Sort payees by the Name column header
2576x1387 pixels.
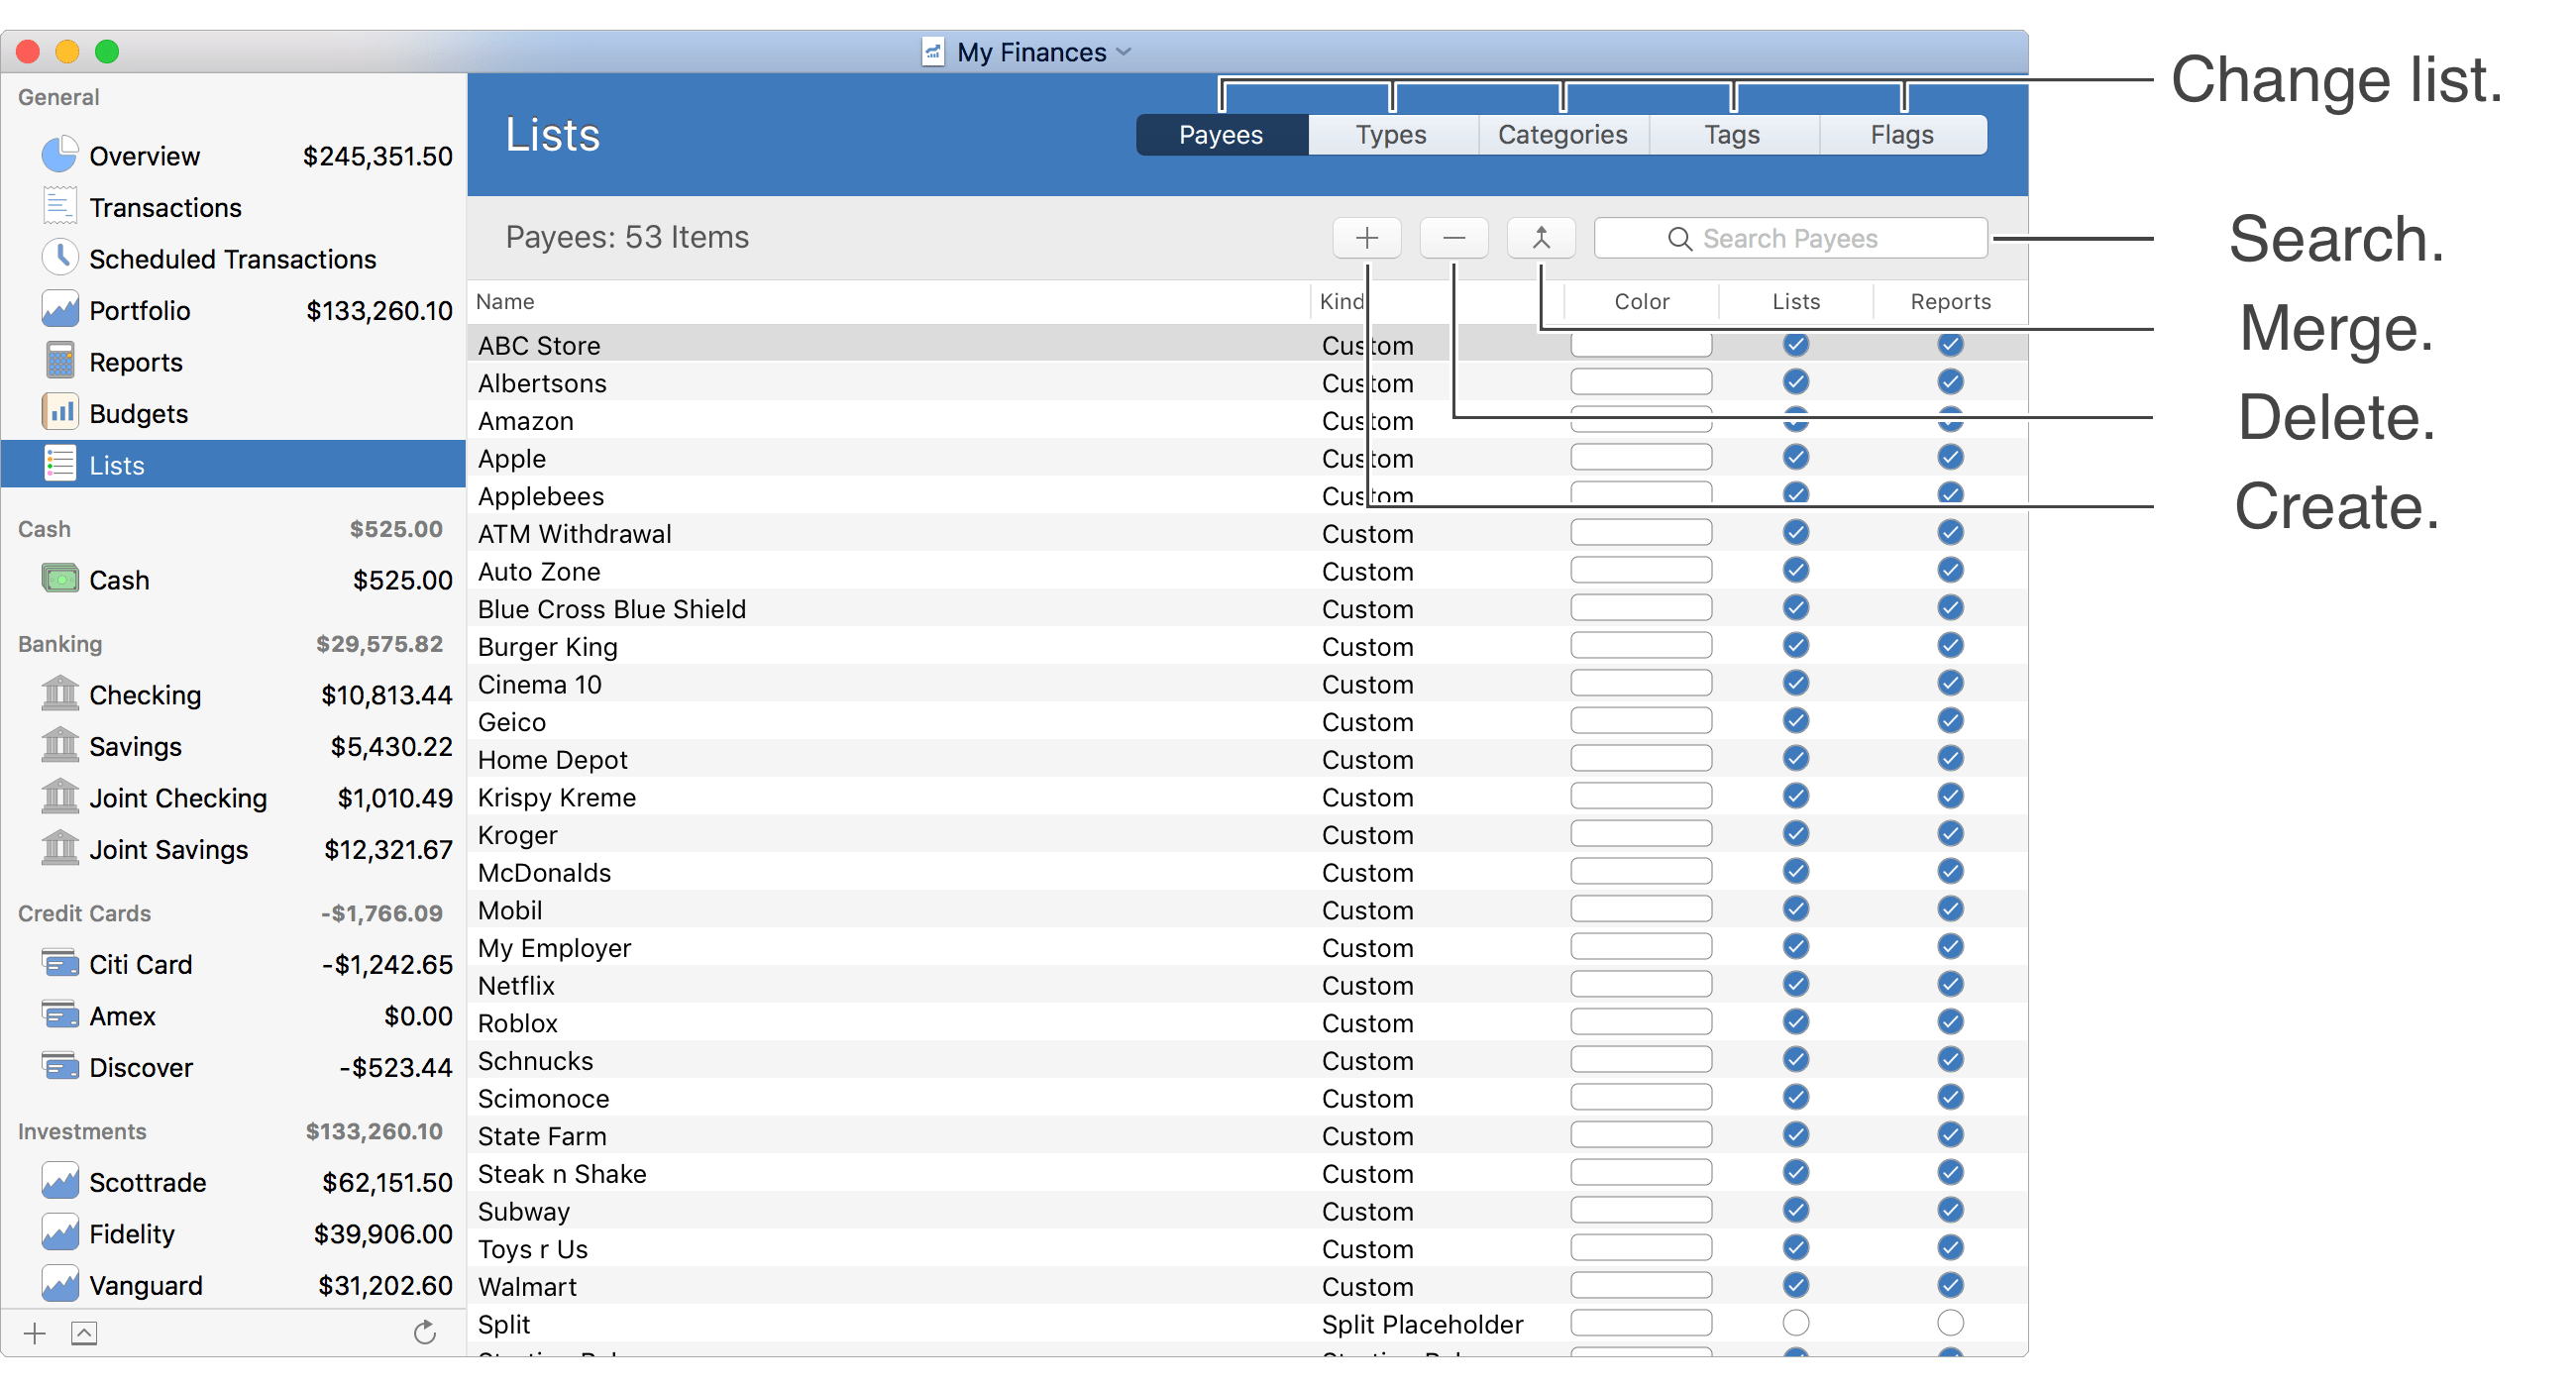click(x=505, y=301)
